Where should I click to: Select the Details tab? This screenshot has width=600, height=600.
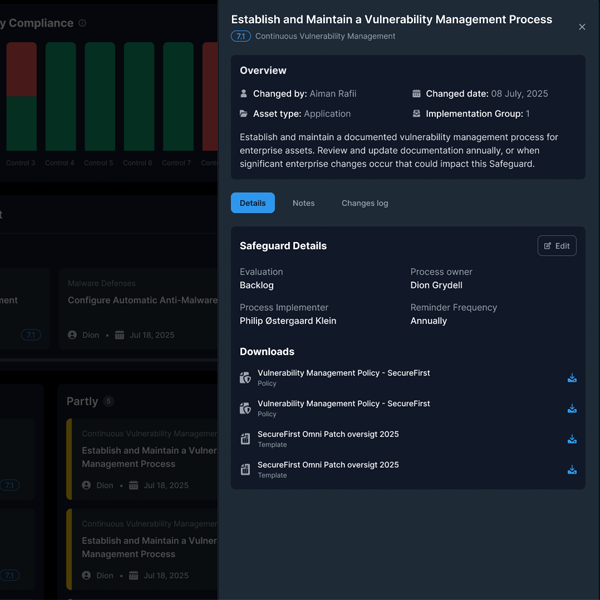pyautogui.click(x=252, y=203)
